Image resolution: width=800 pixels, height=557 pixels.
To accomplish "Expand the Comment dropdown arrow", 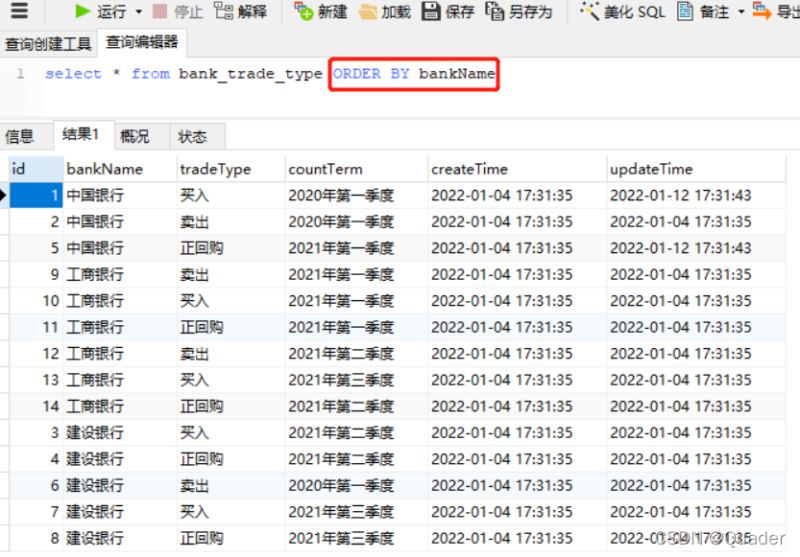I will click(x=741, y=11).
